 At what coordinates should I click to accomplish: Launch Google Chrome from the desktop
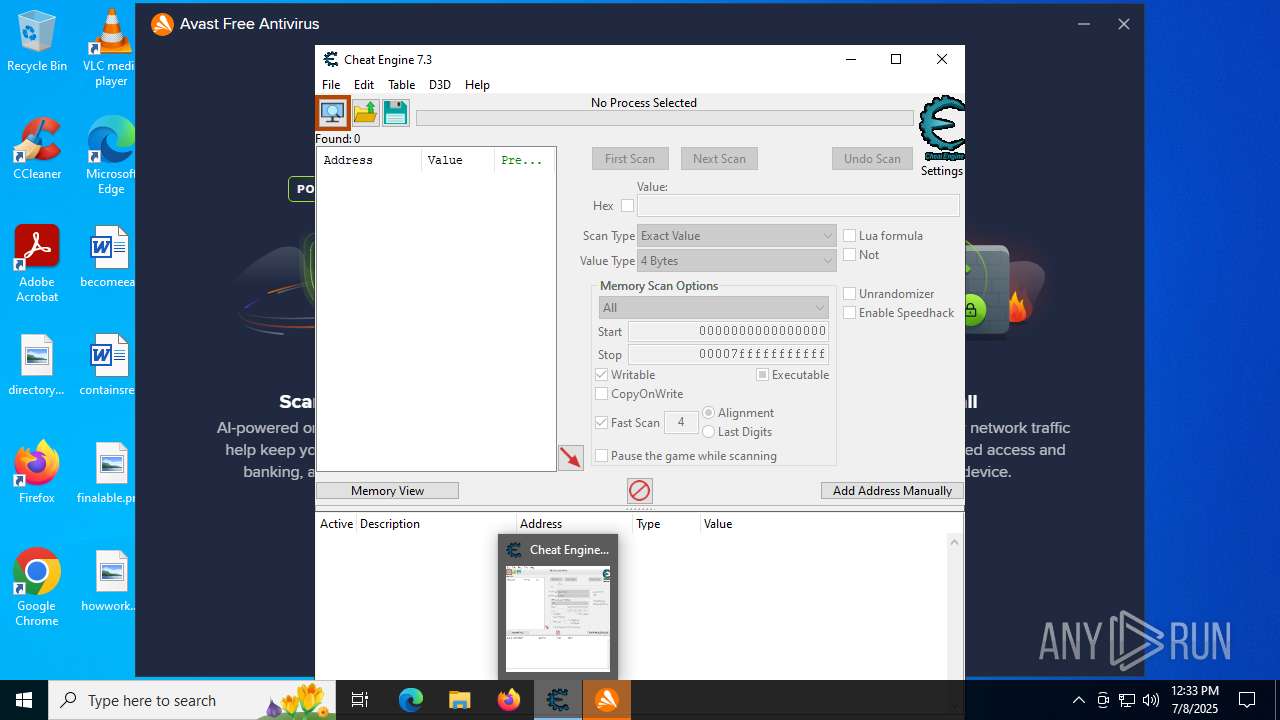coord(37,588)
